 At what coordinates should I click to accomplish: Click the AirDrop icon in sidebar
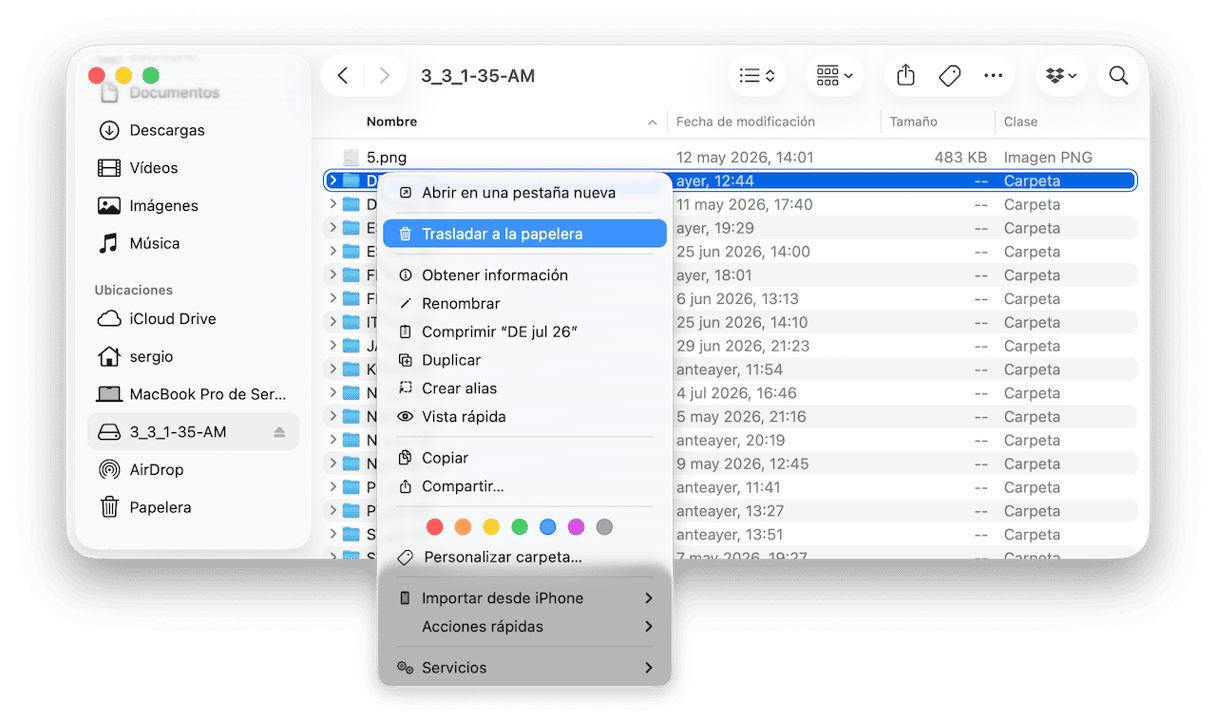pyautogui.click(x=109, y=470)
